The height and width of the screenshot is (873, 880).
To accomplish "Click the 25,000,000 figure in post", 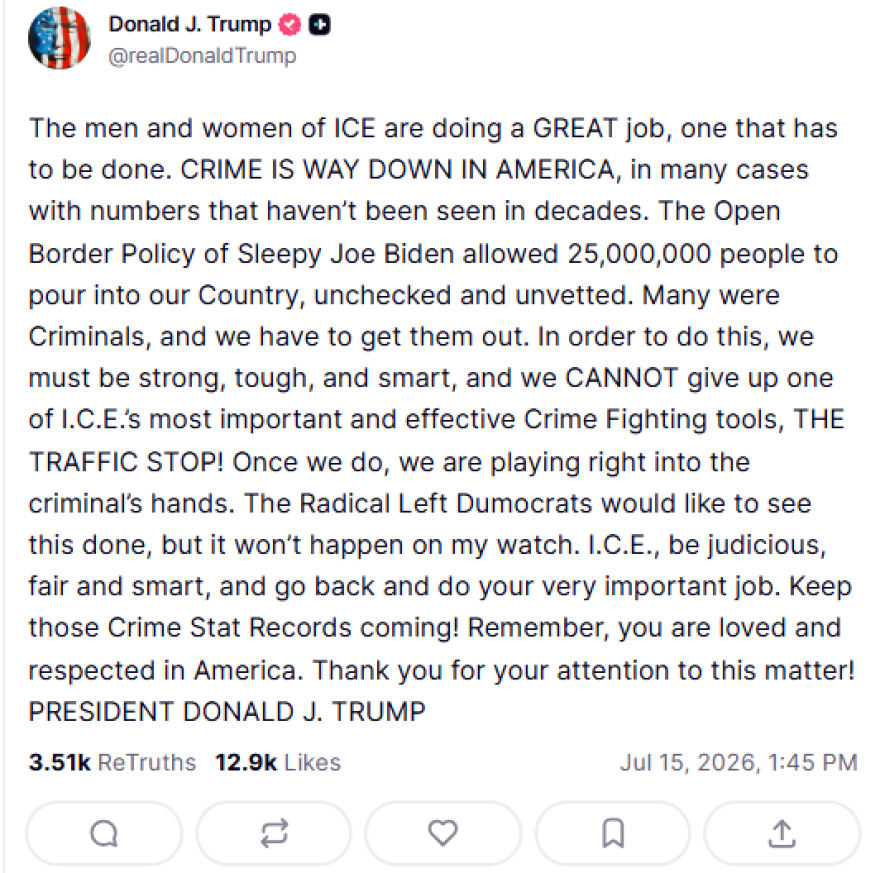I will click(x=639, y=254).
